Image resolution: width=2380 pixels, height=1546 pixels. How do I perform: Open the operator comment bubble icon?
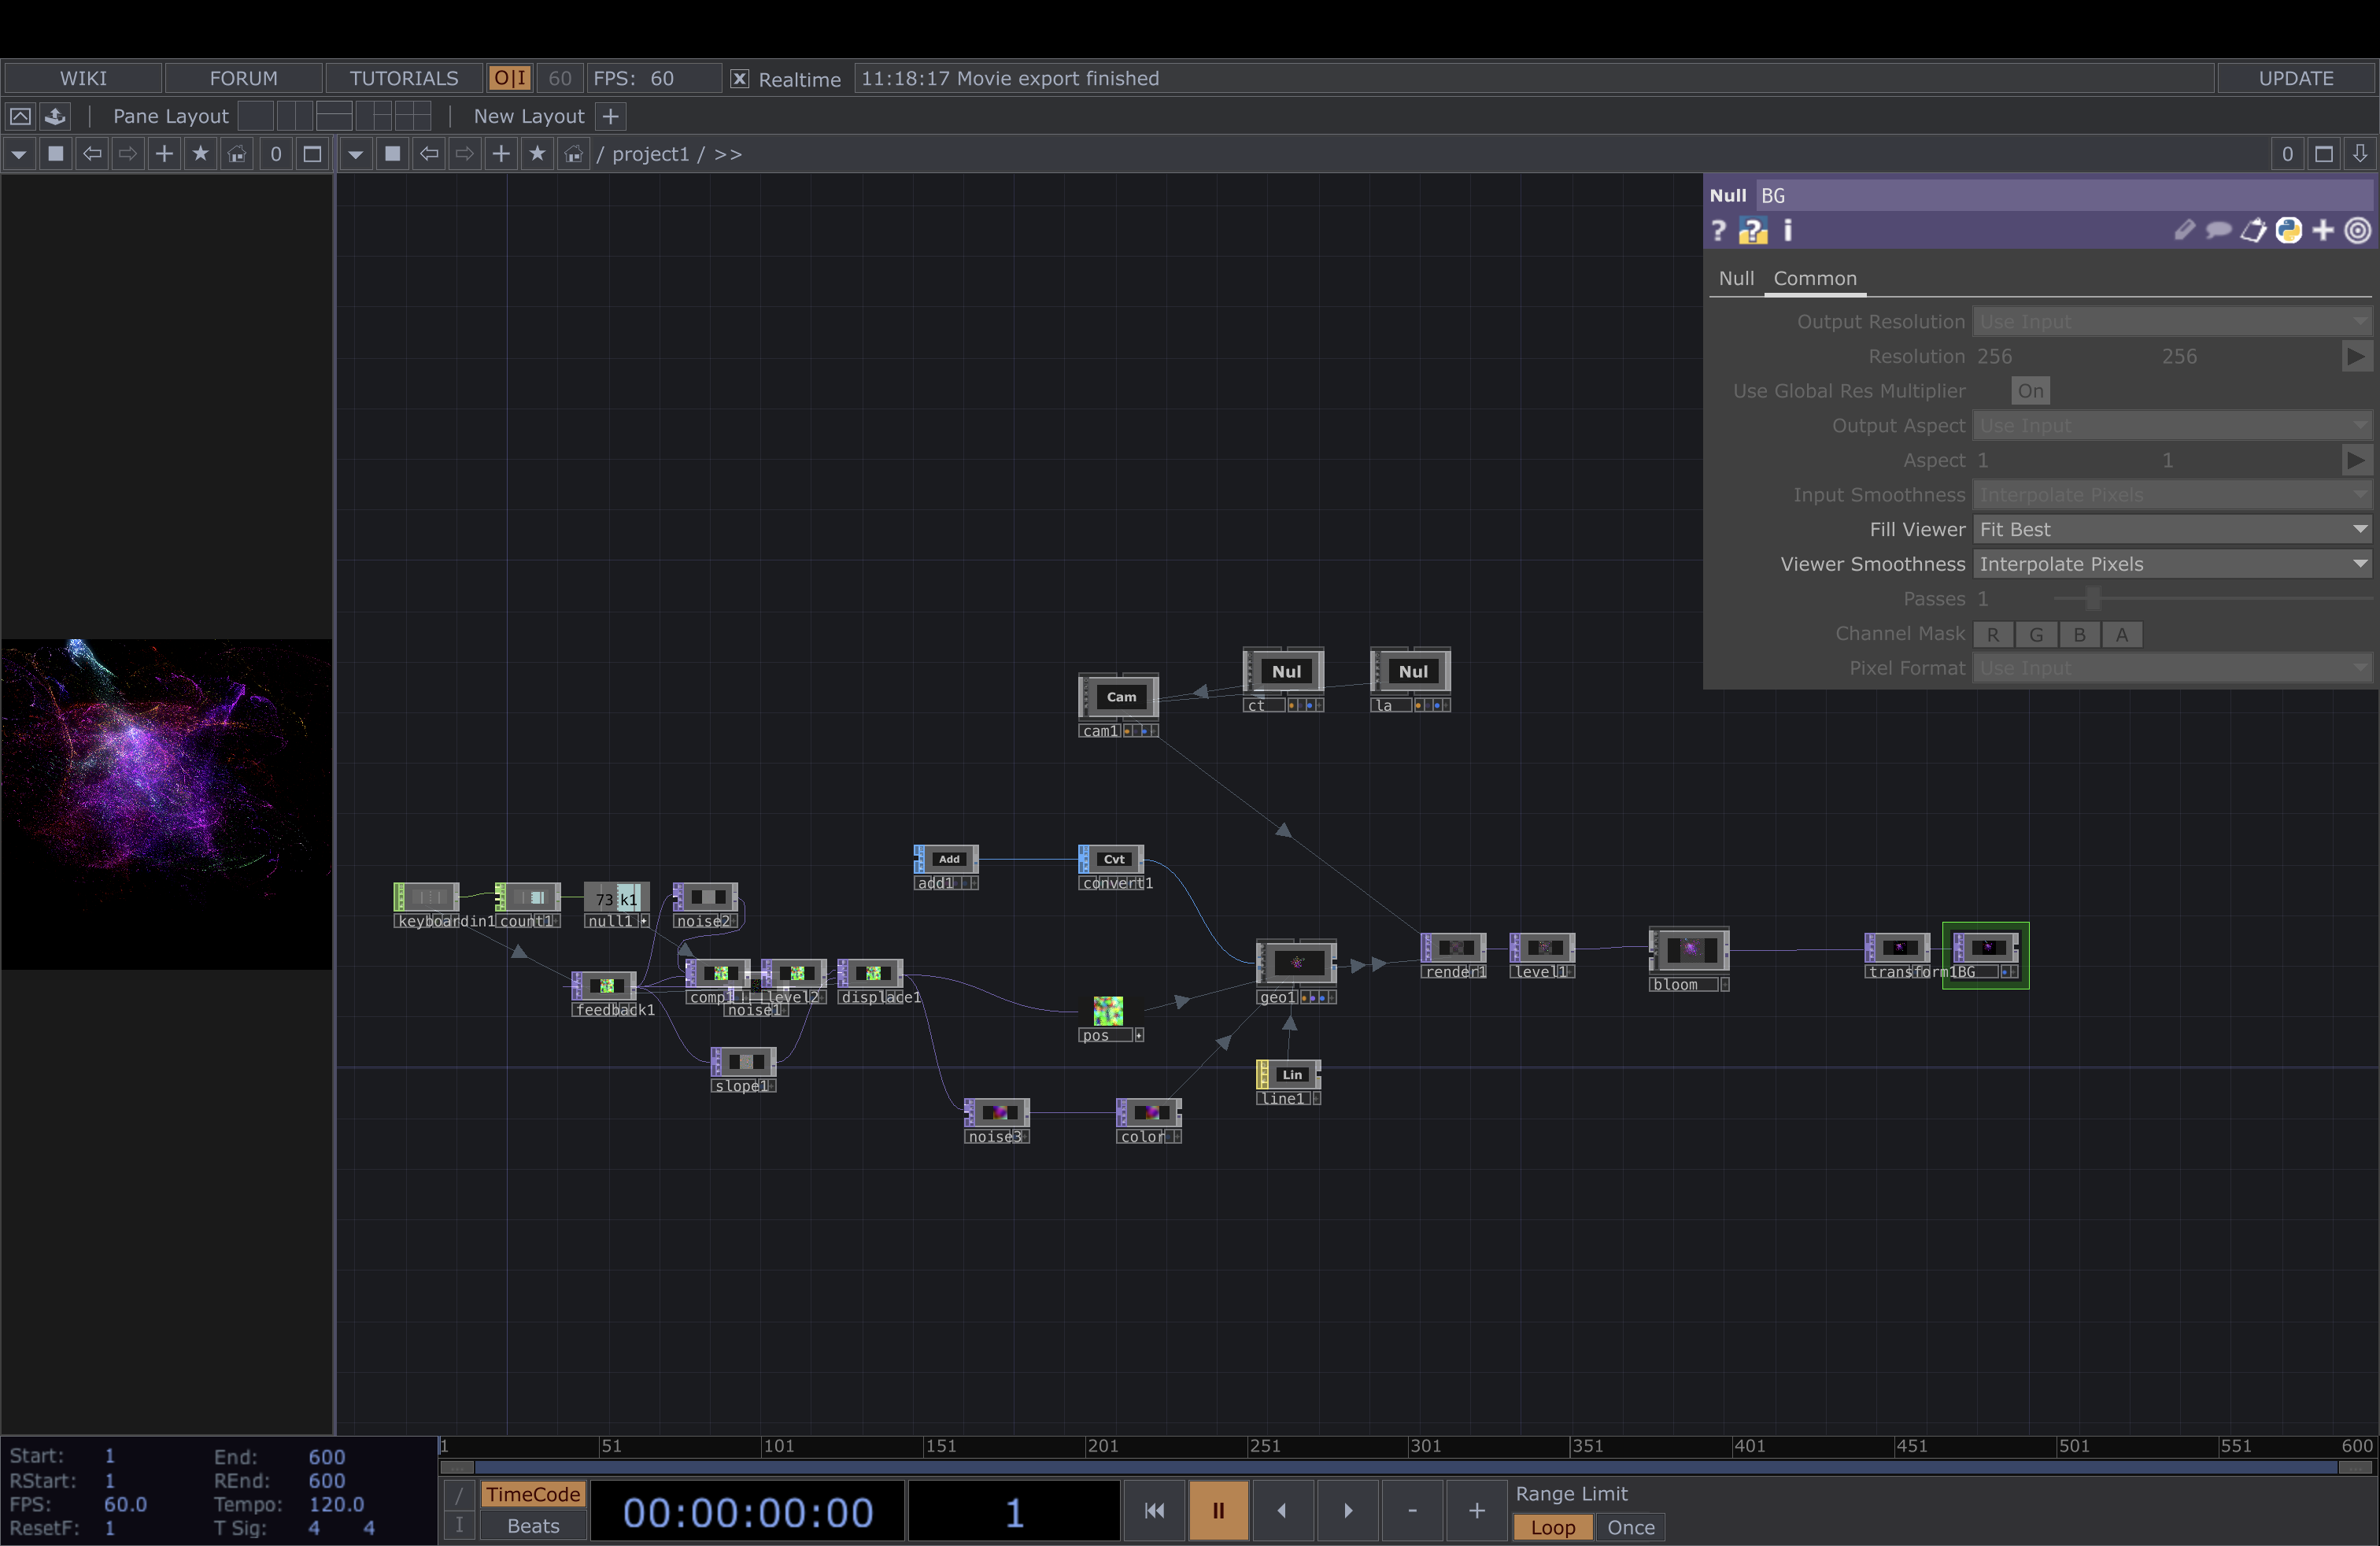(x=2218, y=231)
